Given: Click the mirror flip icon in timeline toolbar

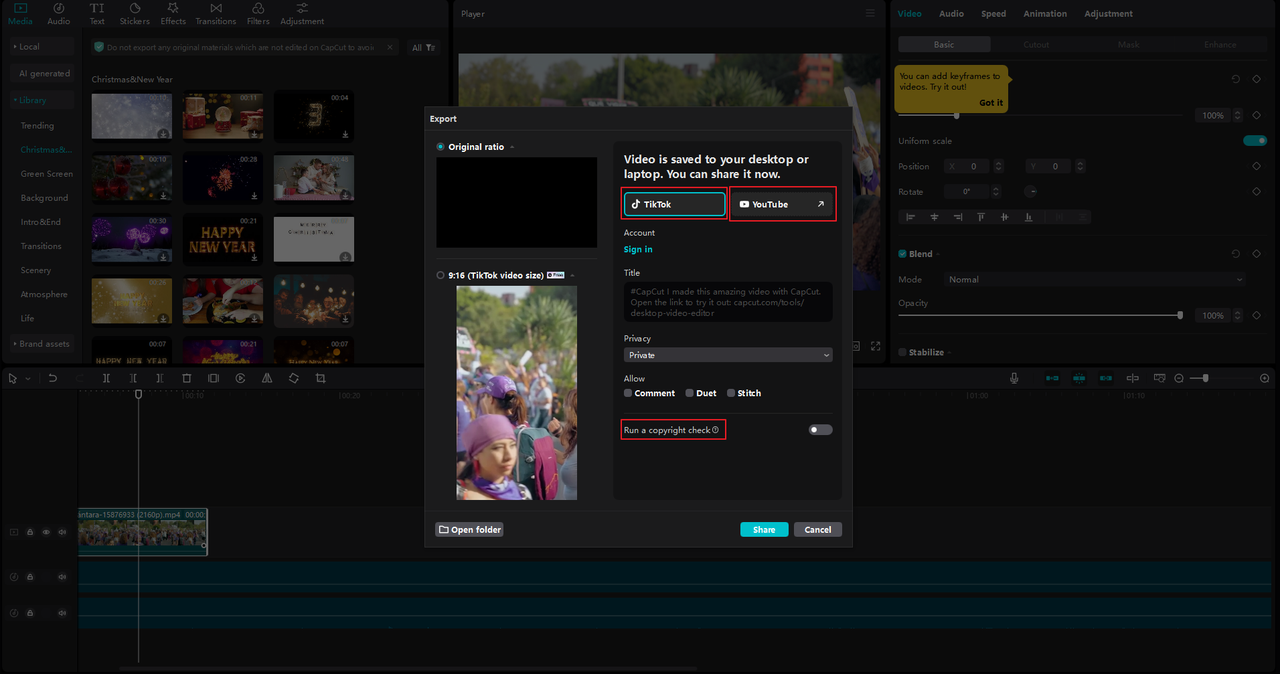Looking at the screenshot, I should click(267, 378).
